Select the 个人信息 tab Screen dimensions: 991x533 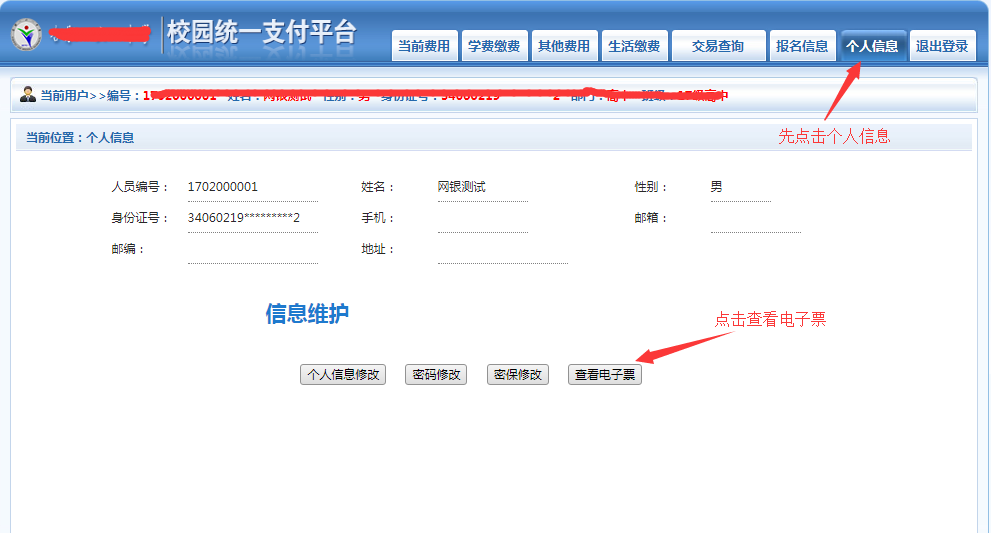tap(872, 46)
